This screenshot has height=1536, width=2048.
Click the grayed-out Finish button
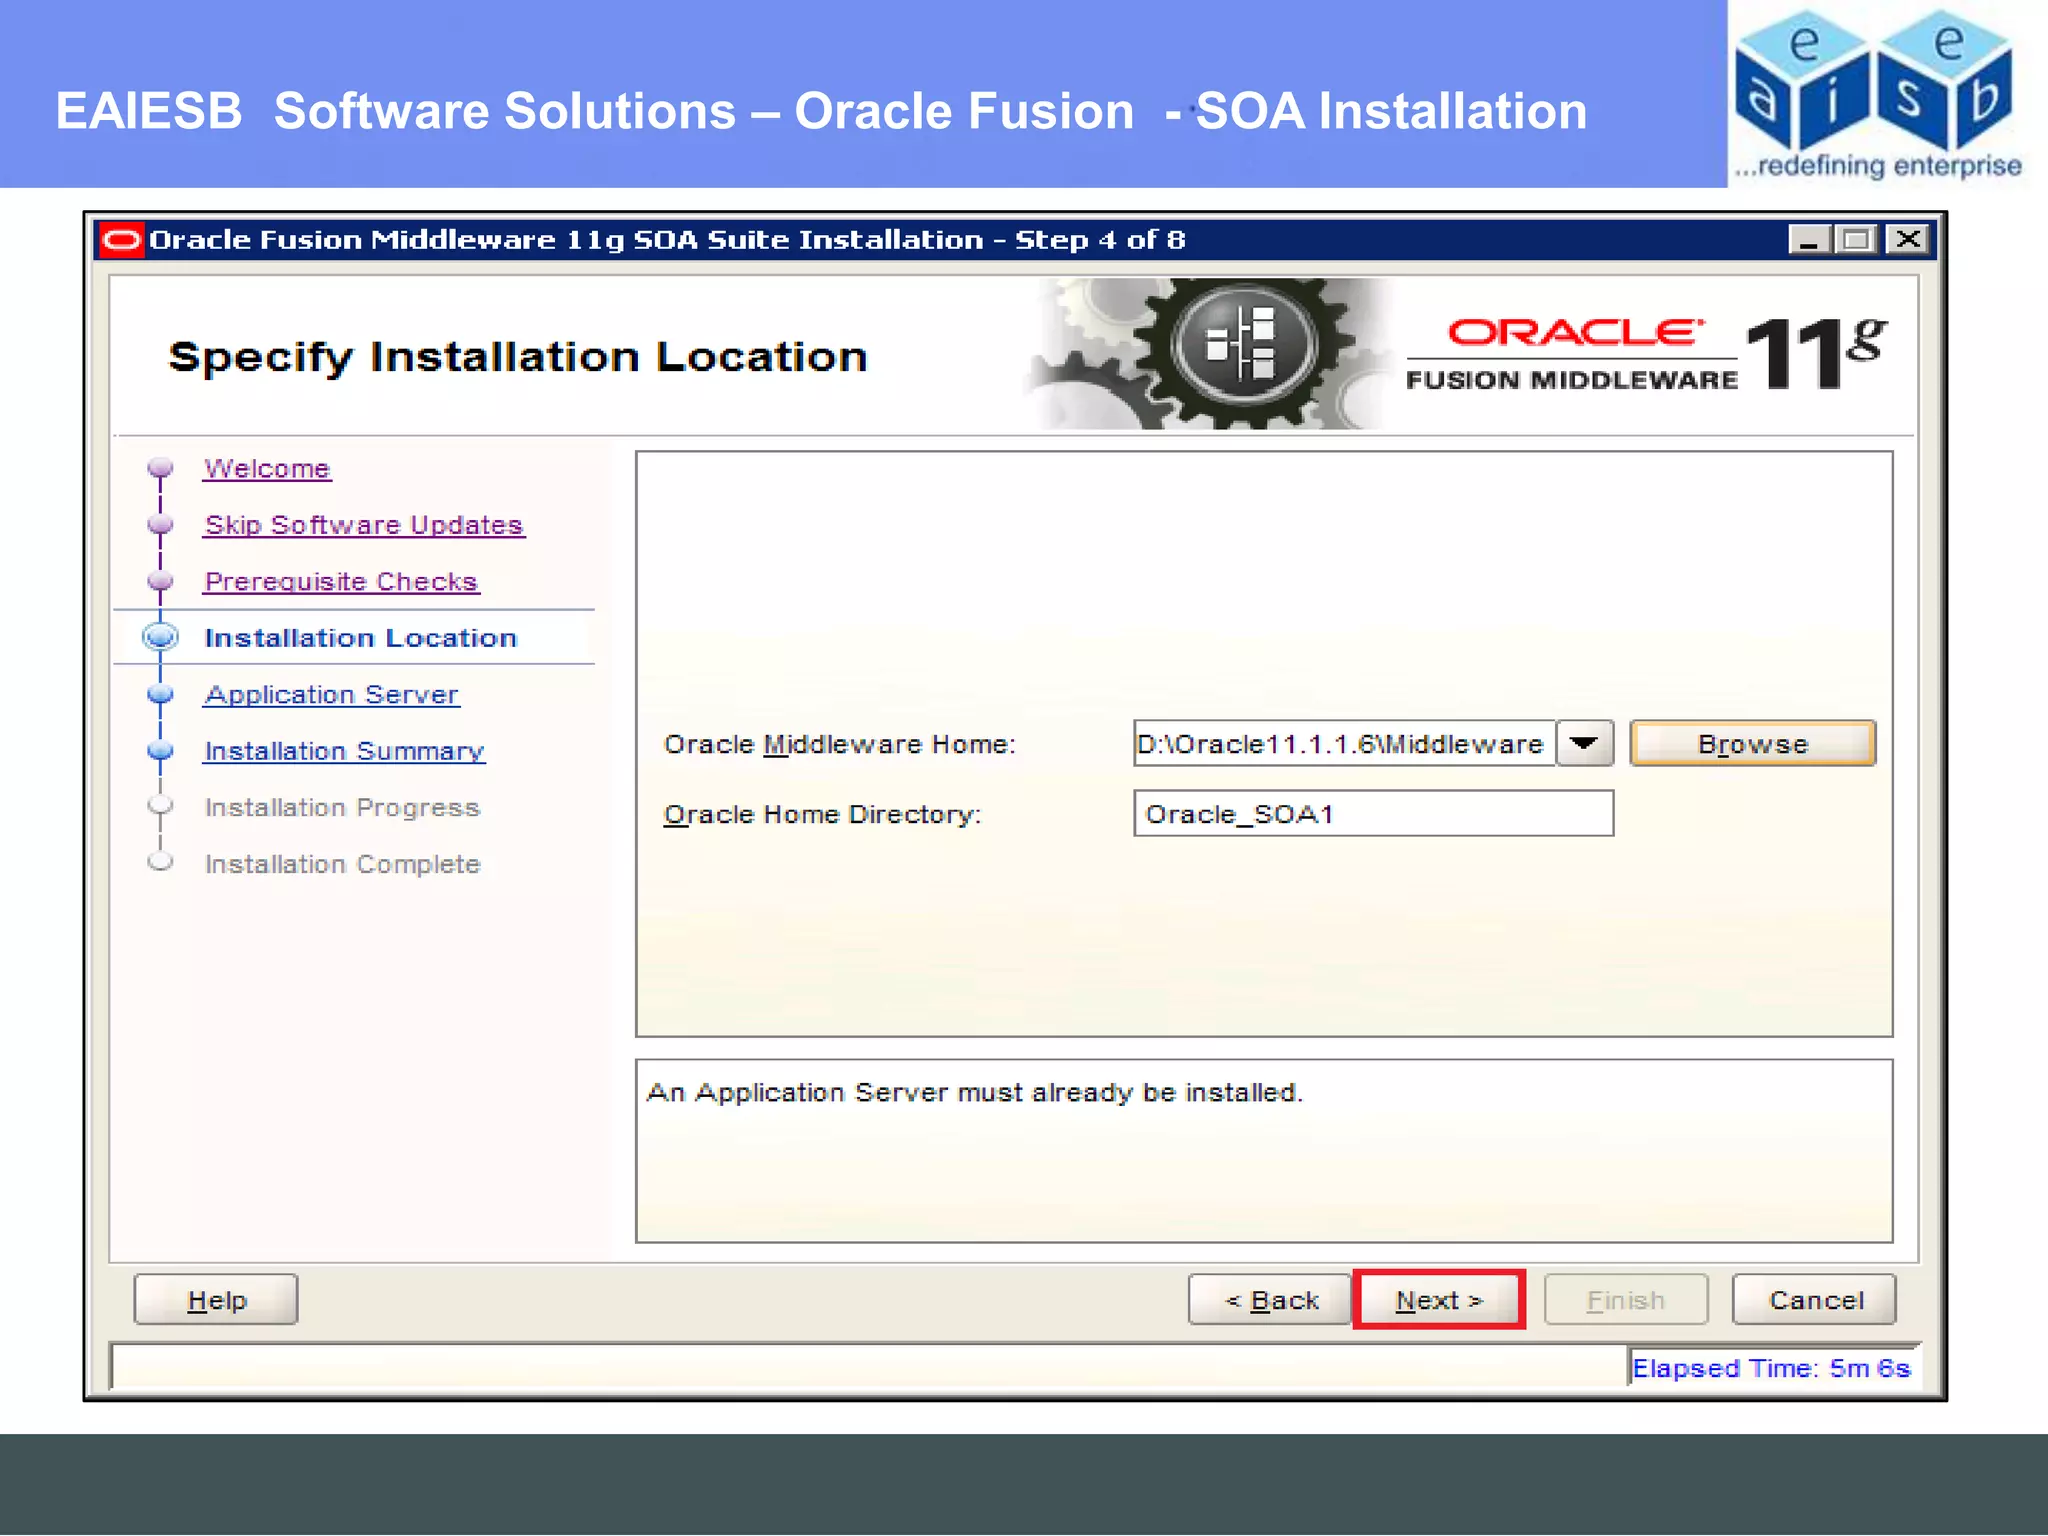coord(1626,1300)
